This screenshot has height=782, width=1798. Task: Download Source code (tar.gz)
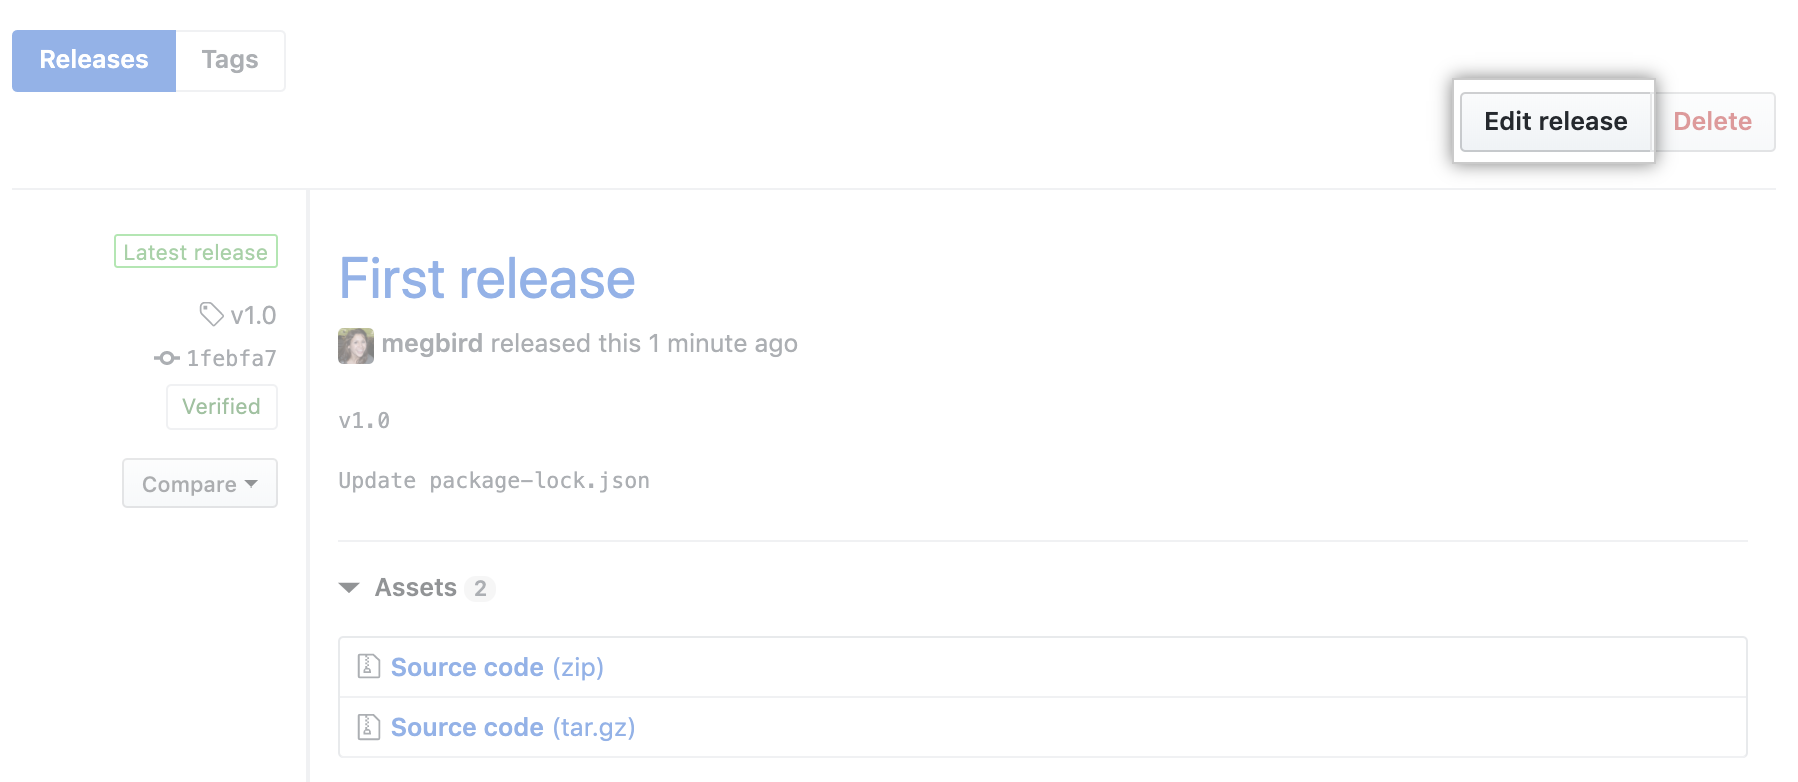coord(512,727)
